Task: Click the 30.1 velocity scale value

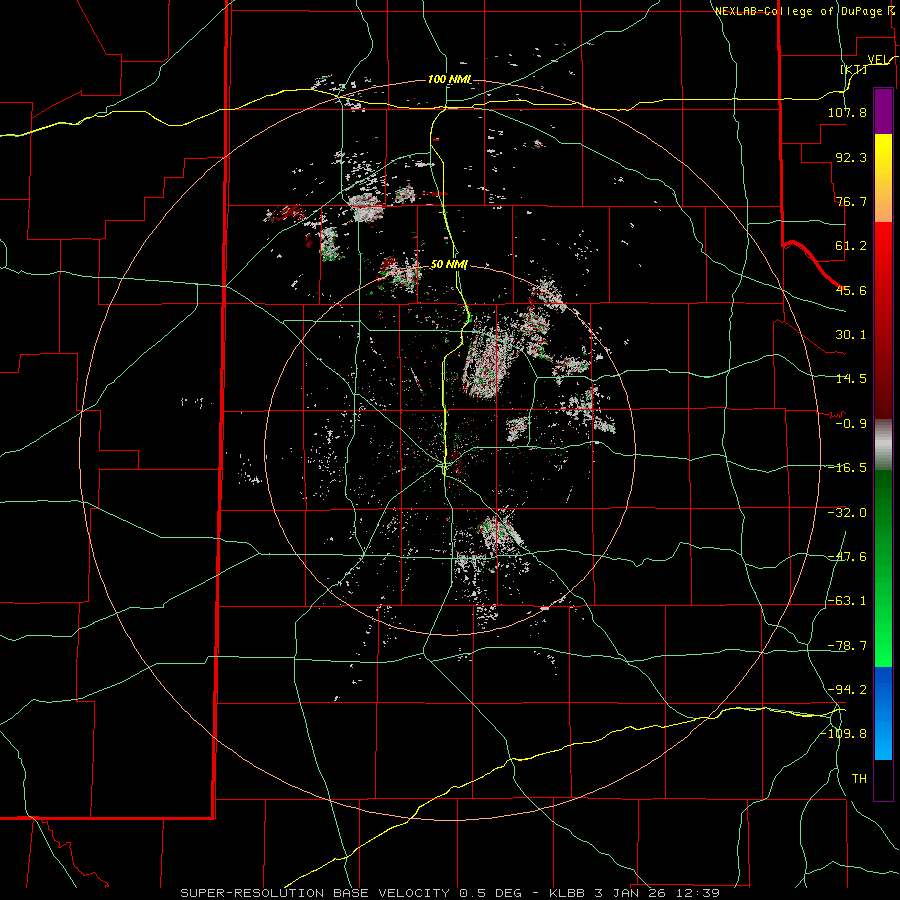Action: pyautogui.click(x=851, y=335)
